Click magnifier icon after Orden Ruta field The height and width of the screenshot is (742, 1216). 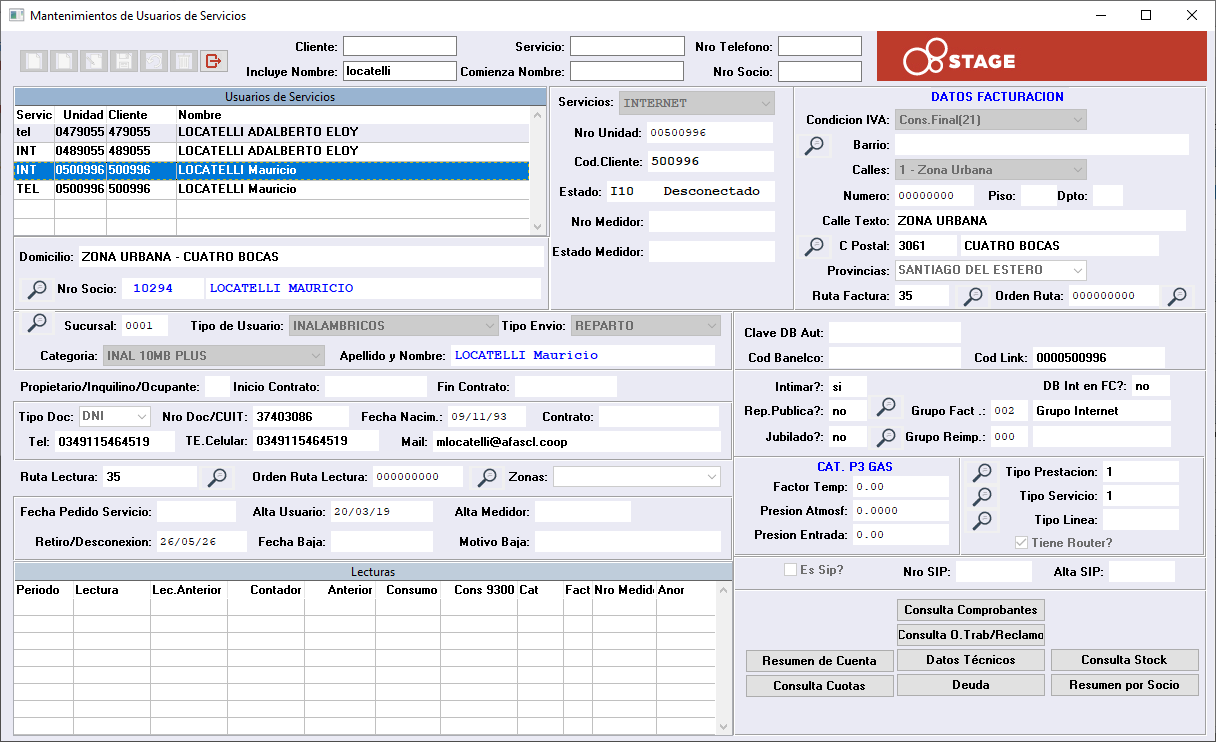(x=1178, y=296)
